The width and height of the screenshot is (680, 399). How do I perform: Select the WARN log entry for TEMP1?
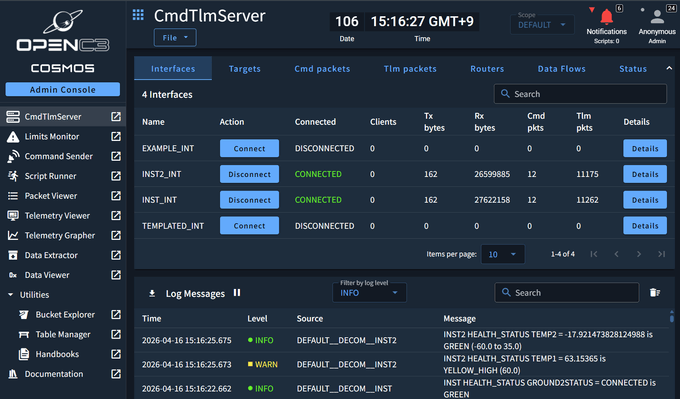tap(403, 364)
